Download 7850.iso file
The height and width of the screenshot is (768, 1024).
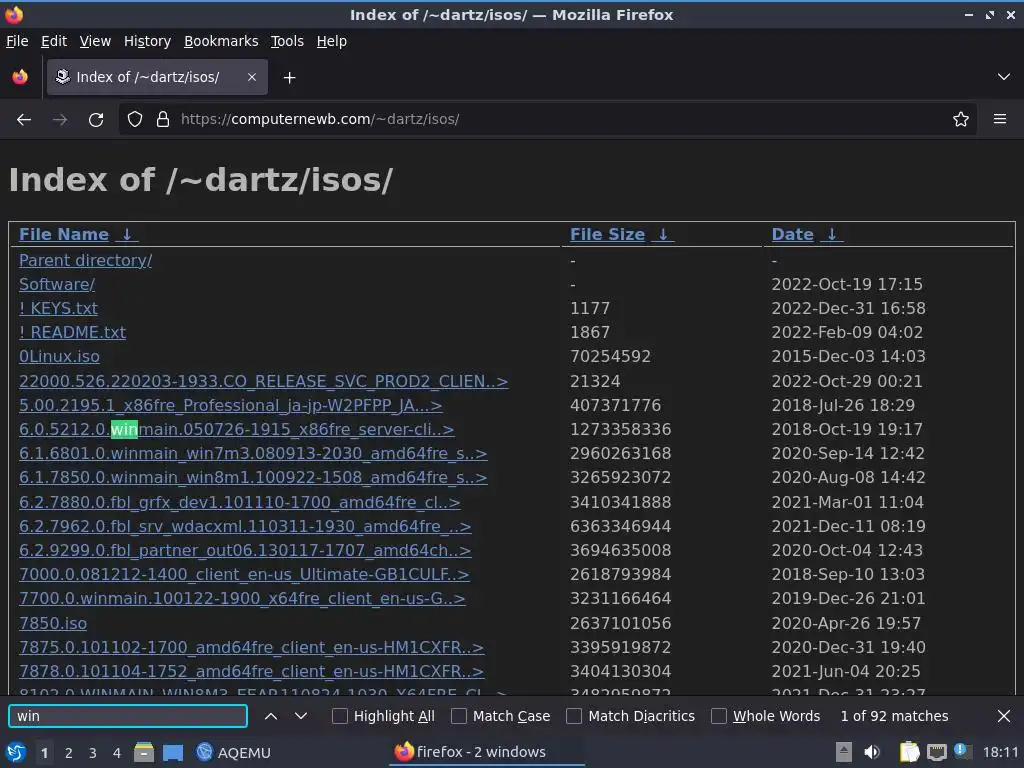[x=53, y=623]
